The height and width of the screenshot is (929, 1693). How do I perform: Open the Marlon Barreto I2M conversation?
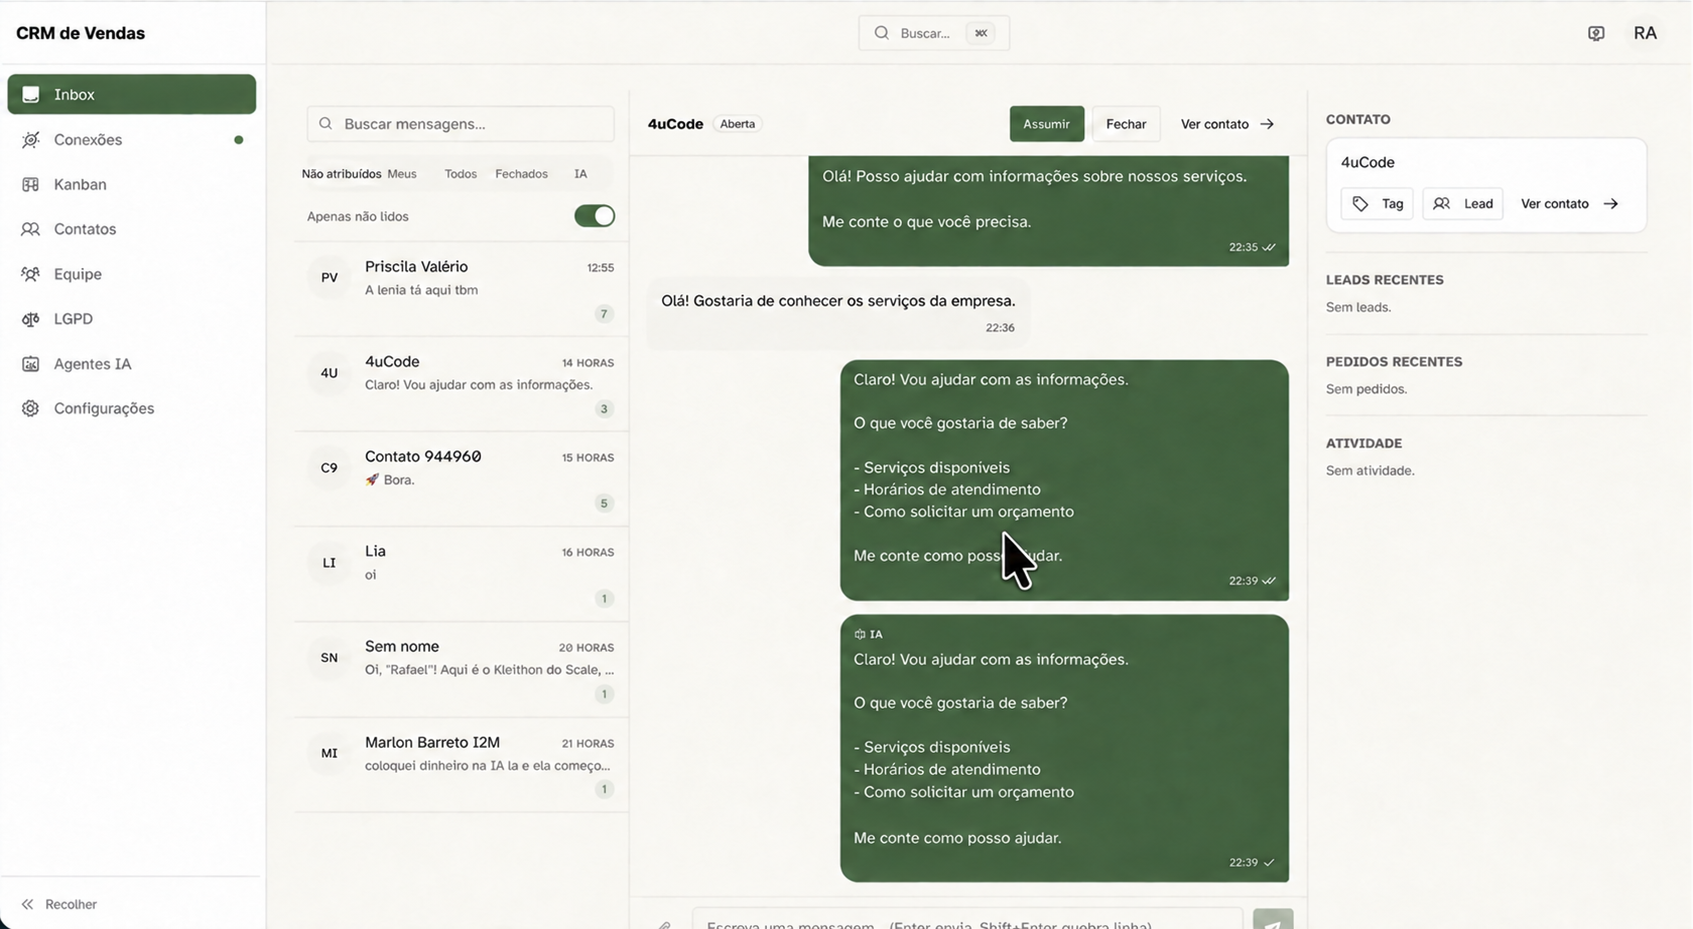pyautogui.click(x=461, y=765)
